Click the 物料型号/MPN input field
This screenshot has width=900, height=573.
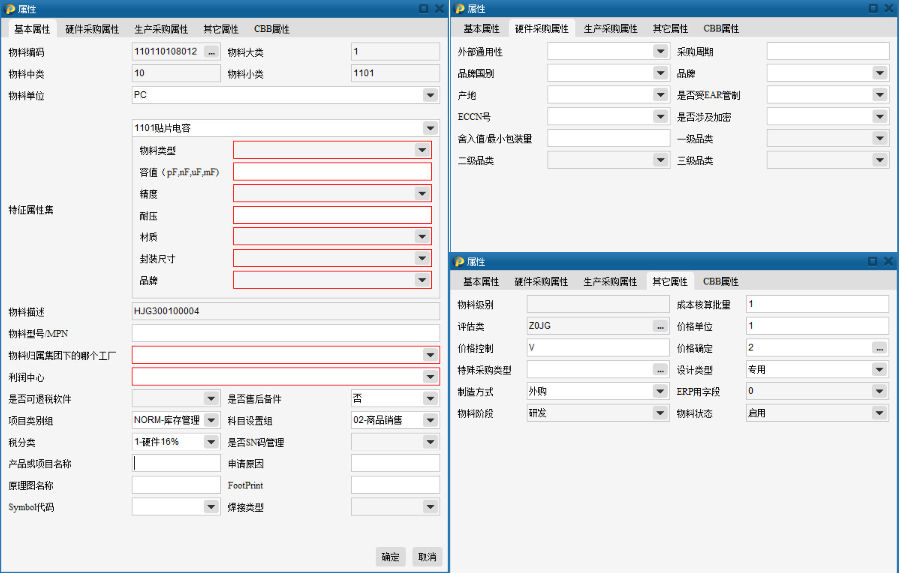pyautogui.click(x=285, y=333)
